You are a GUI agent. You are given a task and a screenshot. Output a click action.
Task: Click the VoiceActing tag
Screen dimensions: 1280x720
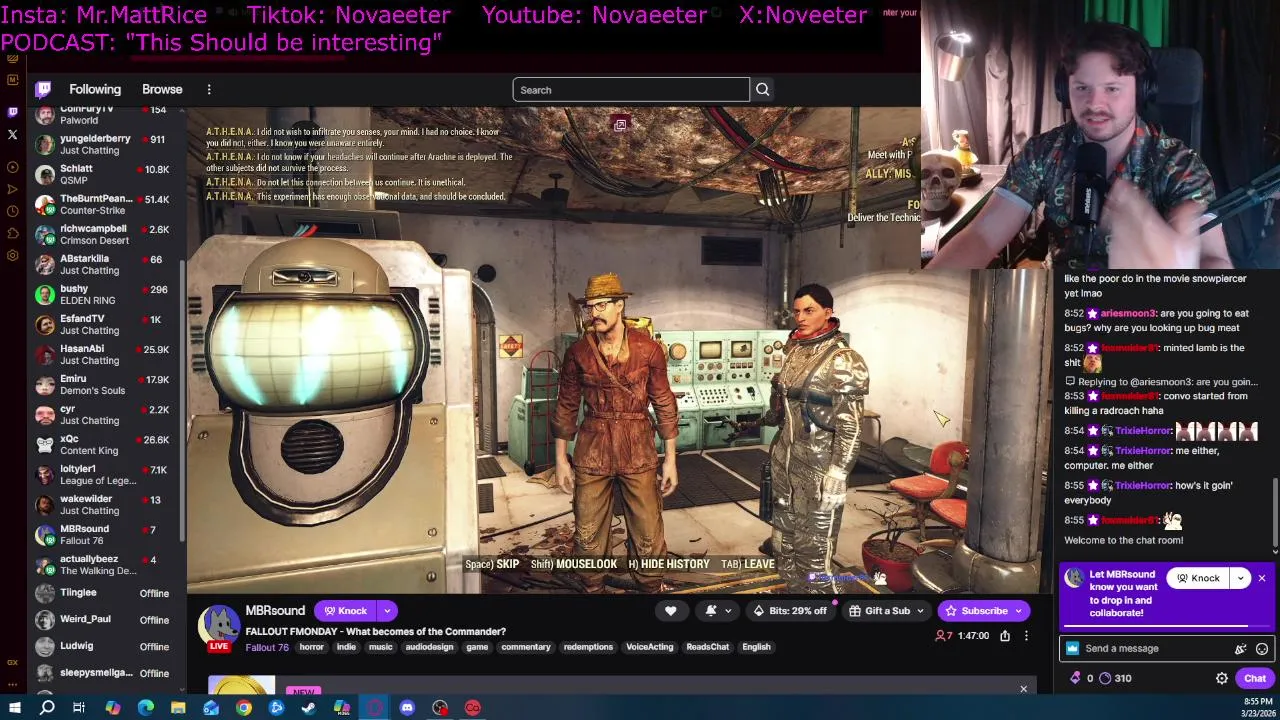pos(650,647)
